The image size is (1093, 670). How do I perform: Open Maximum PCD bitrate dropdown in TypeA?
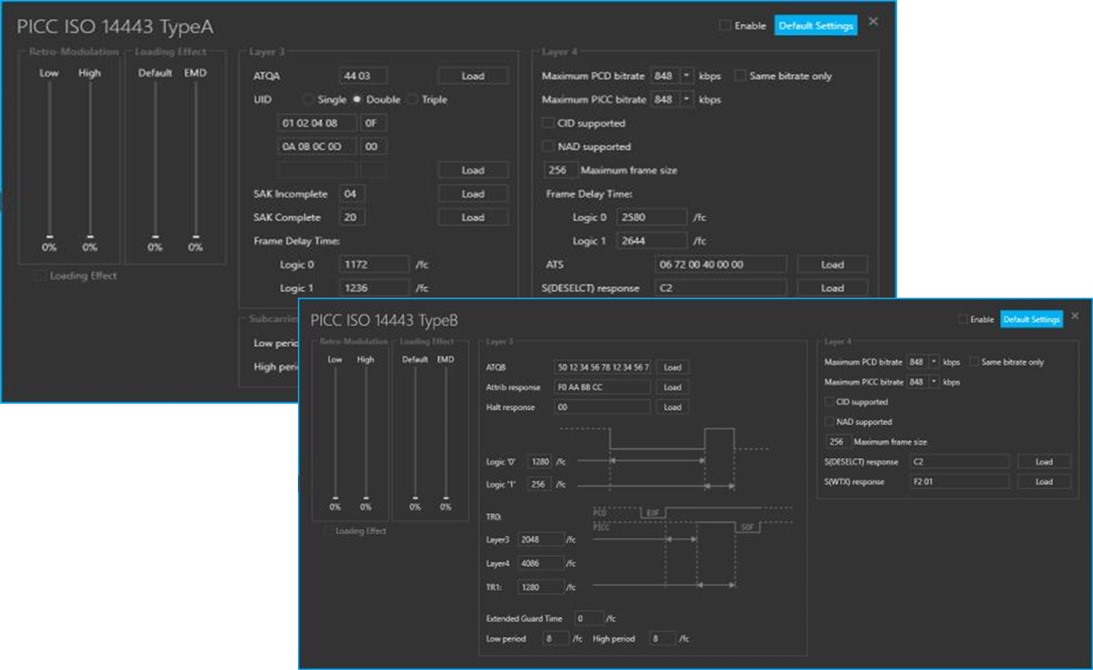click(687, 76)
